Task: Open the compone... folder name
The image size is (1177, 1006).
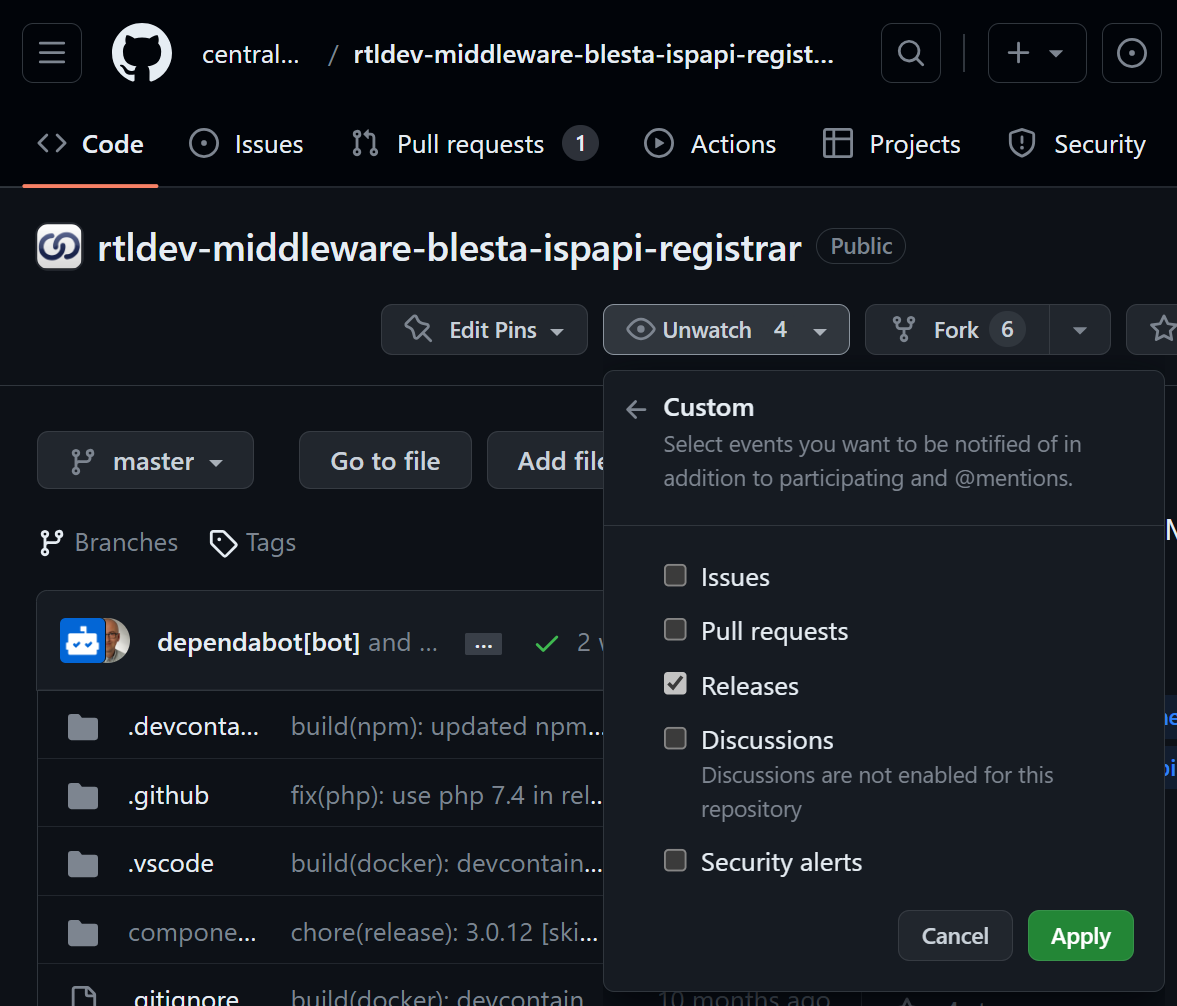Action: pyautogui.click(x=192, y=933)
